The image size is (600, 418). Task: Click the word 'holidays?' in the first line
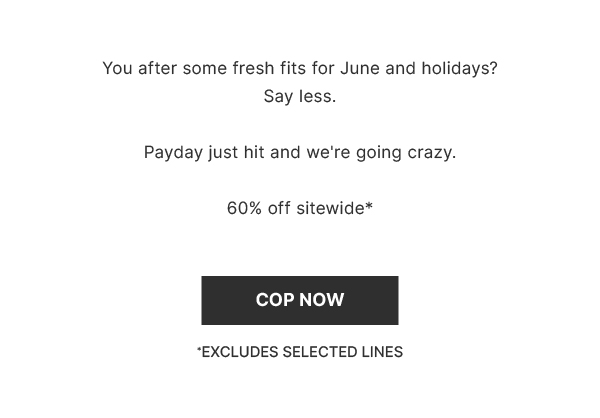point(459,69)
